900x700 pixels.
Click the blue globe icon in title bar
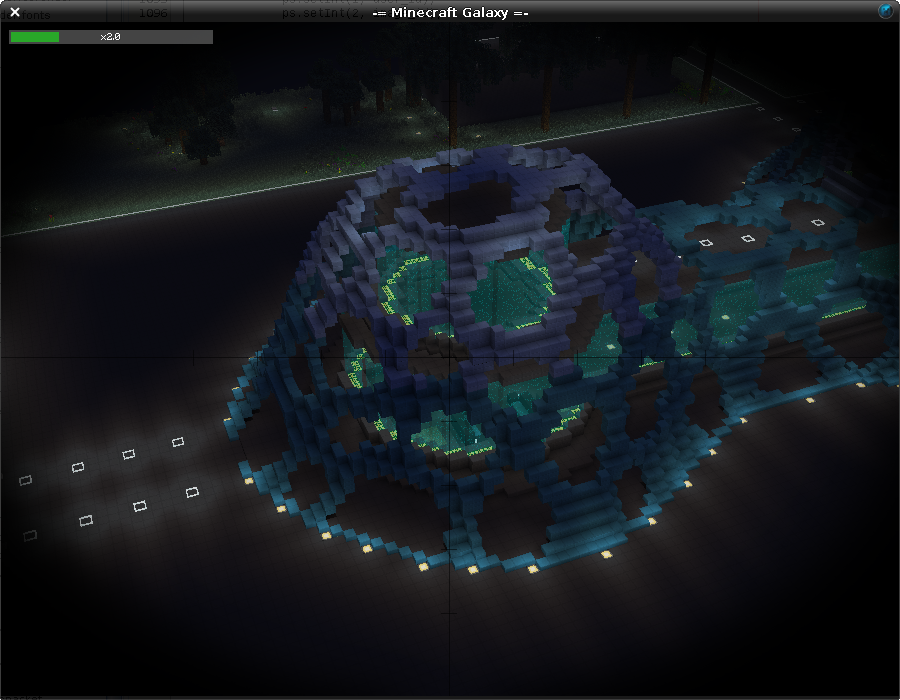[886, 11]
